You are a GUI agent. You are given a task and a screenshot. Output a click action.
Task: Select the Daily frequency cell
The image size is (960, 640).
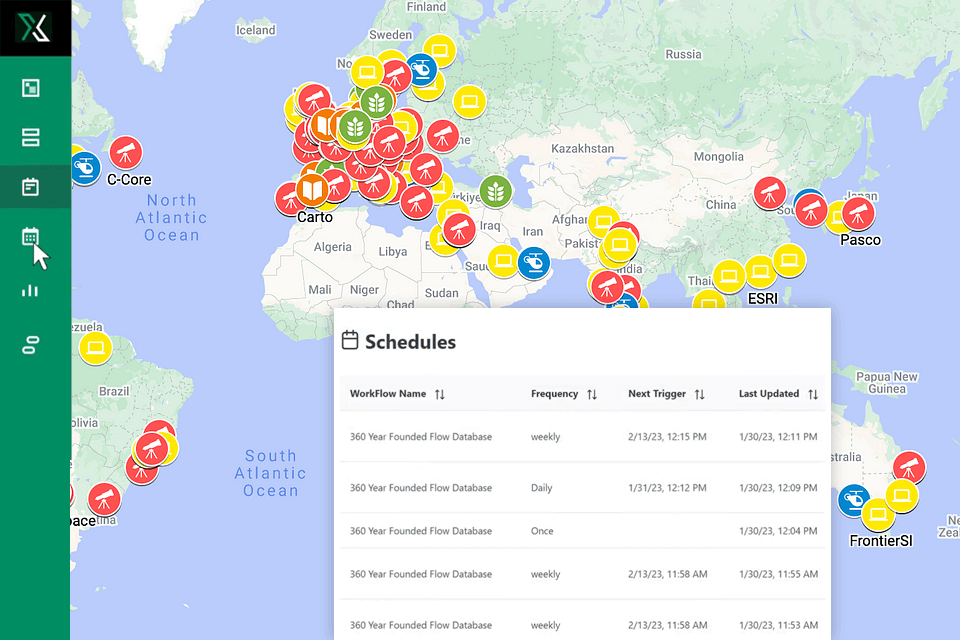click(x=541, y=488)
